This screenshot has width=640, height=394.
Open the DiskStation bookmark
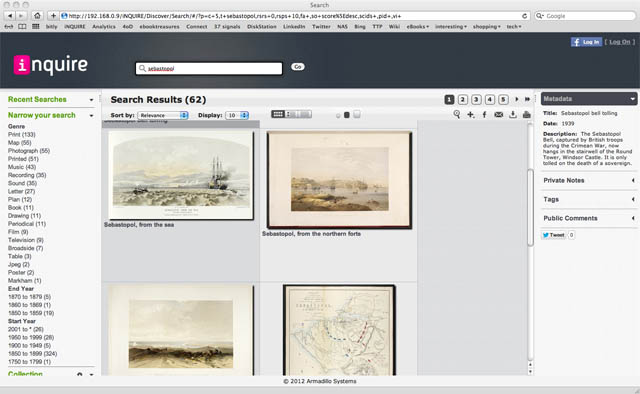point(262,27)
